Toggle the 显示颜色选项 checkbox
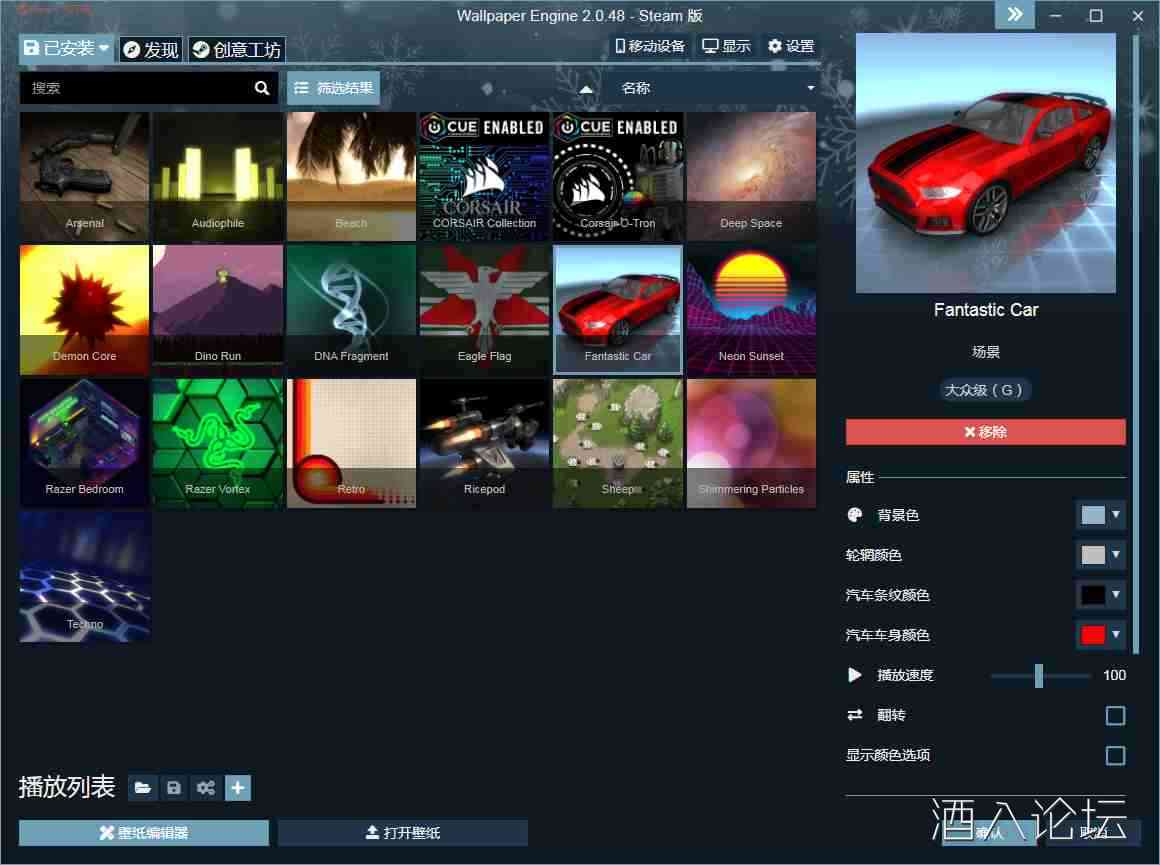The width and height of the screenshot is (1160, 865). point(1115,755)
